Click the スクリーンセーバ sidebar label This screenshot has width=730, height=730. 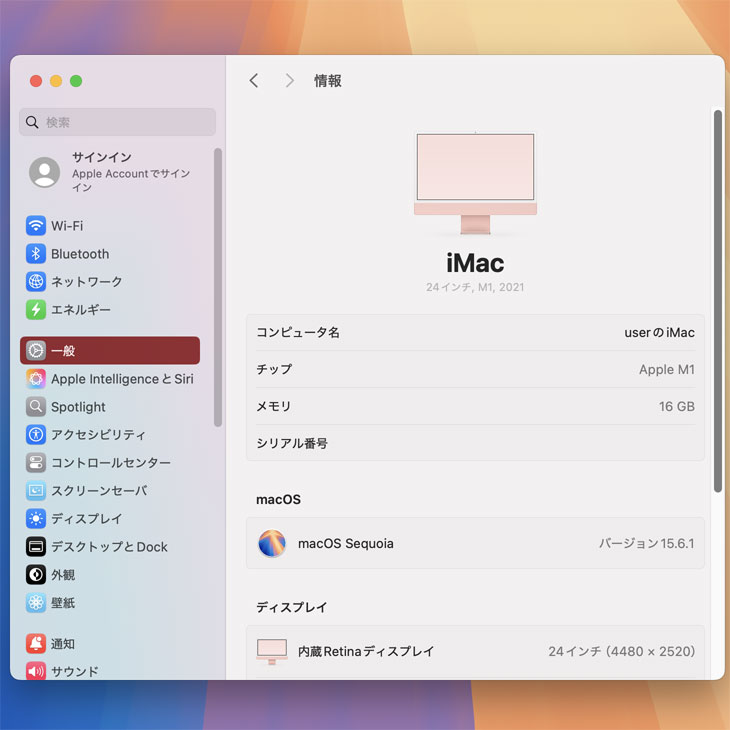click(x=99, y=490)
